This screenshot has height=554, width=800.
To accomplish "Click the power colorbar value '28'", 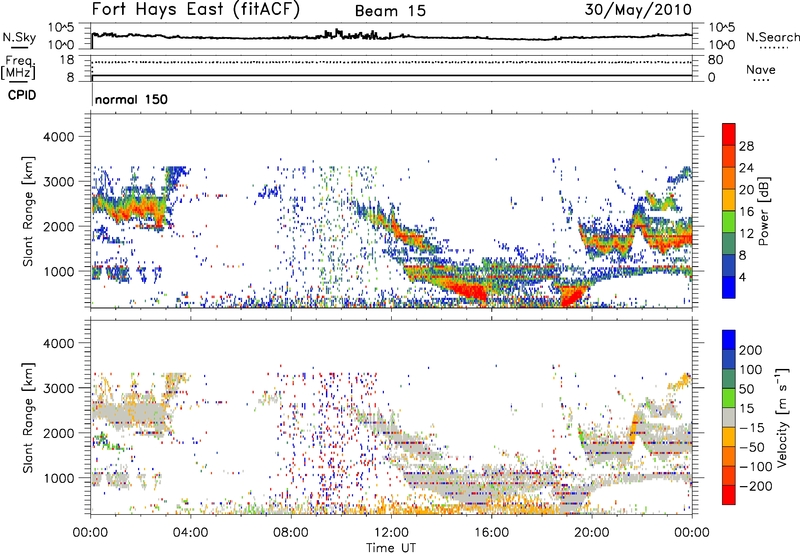I will pos(746,146).
